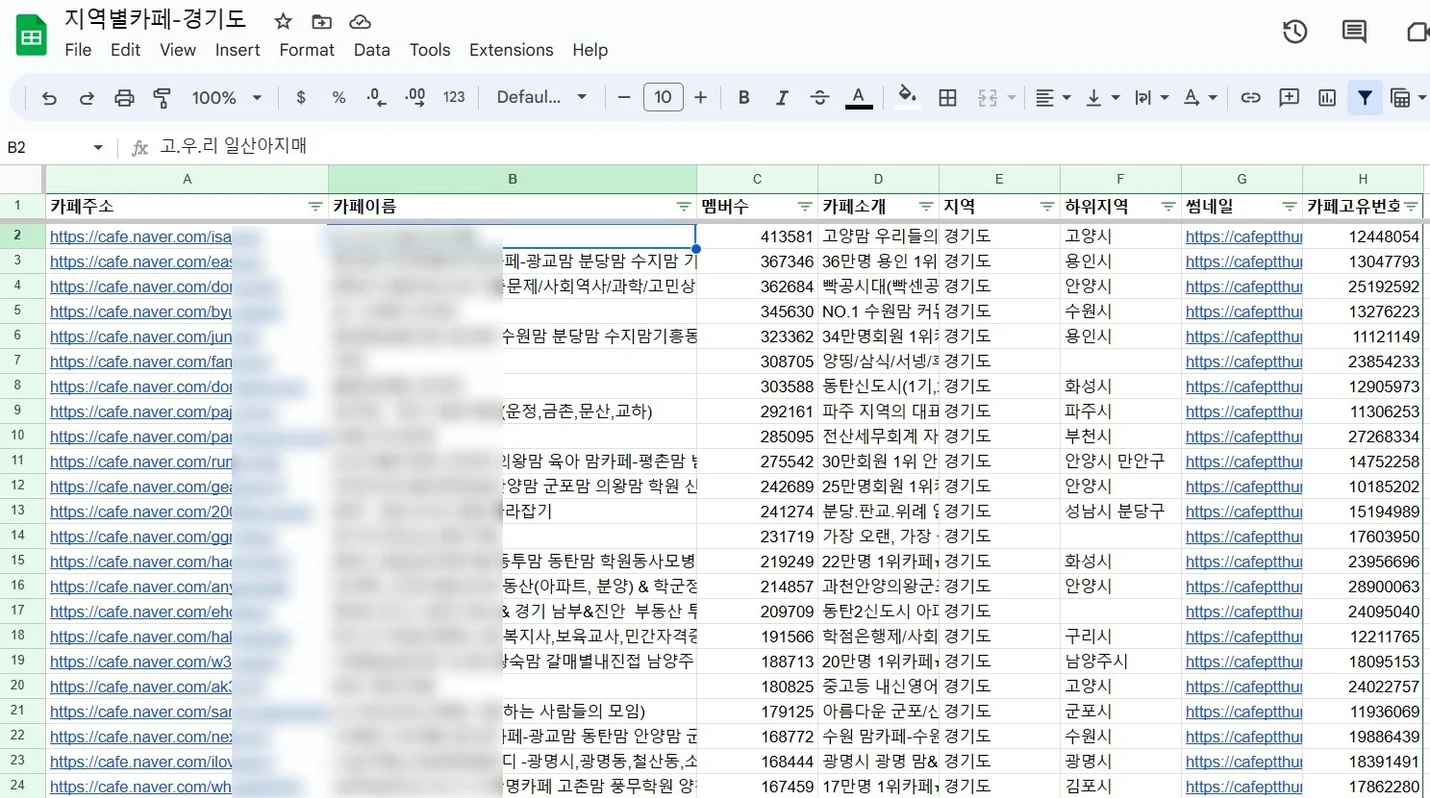This screenshot has width=1430, height=798.
Task: Open filter for 카페주소 column
Action: pos(315,207)
